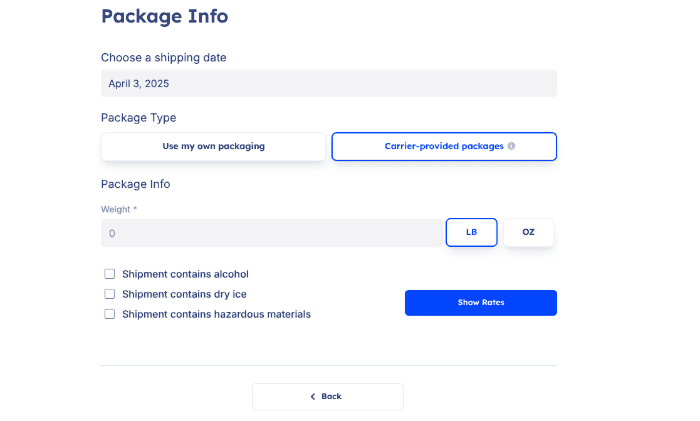
Task: Check the hazardous materials checkbox
Action: [x=110, y=314]
